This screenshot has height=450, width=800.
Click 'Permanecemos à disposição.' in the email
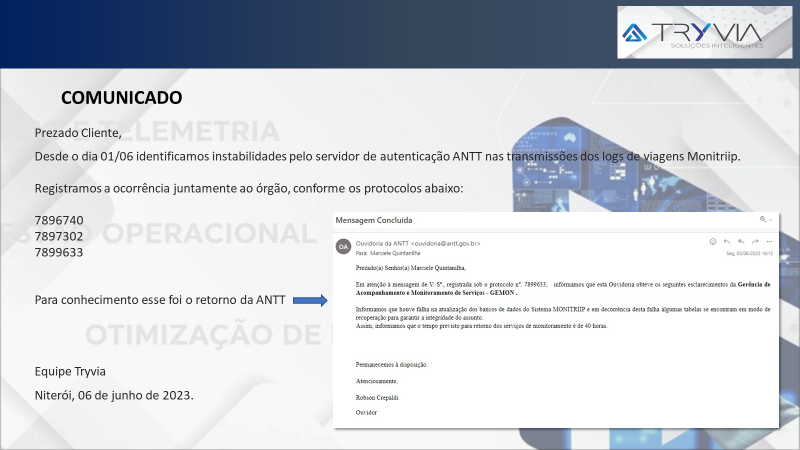click(x=391, y=365)
